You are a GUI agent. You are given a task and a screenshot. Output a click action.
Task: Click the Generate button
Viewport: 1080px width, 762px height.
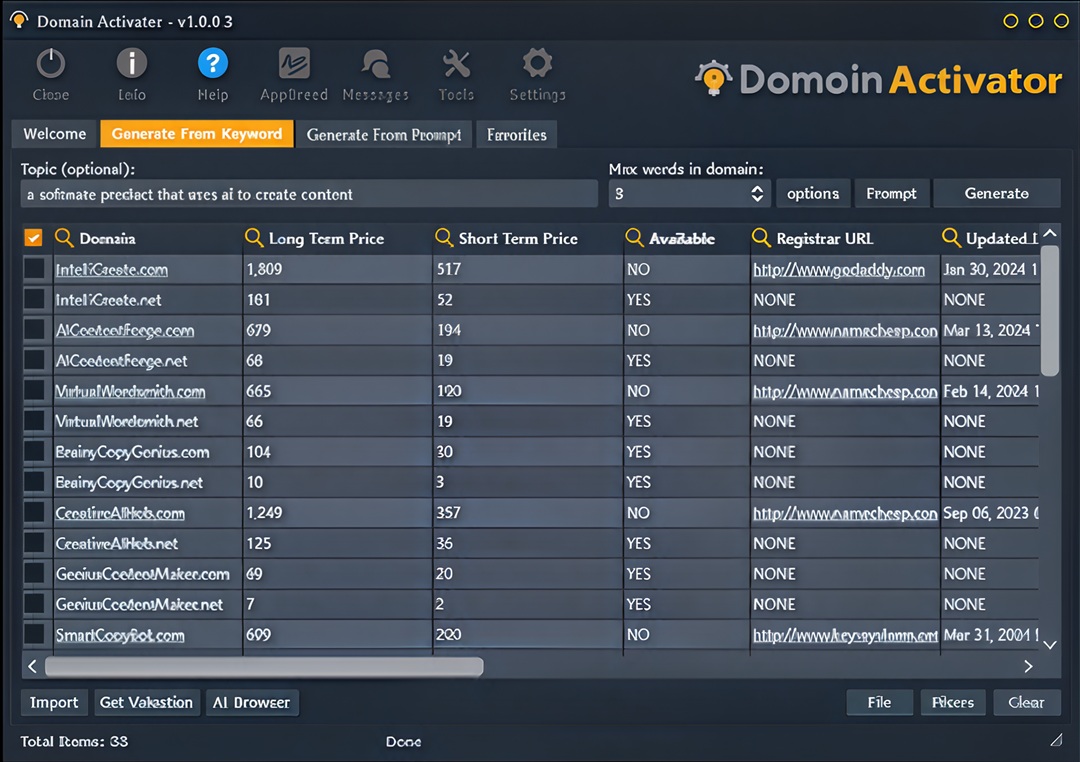996,194
